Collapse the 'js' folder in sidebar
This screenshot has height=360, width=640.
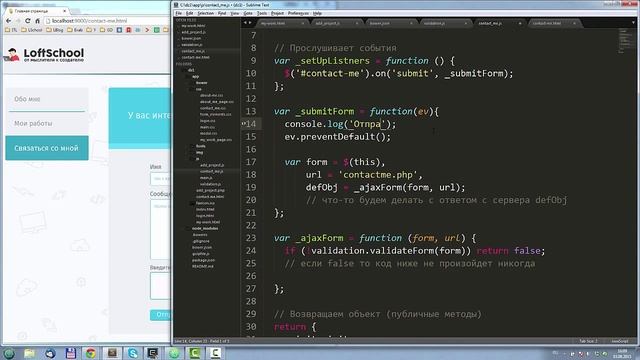[197, 159]
